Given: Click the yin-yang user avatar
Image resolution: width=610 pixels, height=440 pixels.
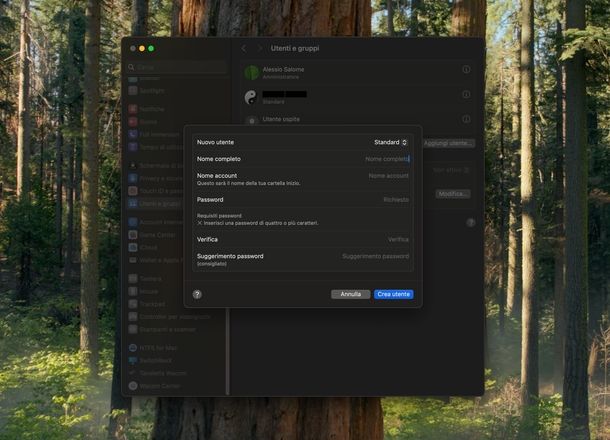Looking at the screenshot, I should (x=251, y=97).
